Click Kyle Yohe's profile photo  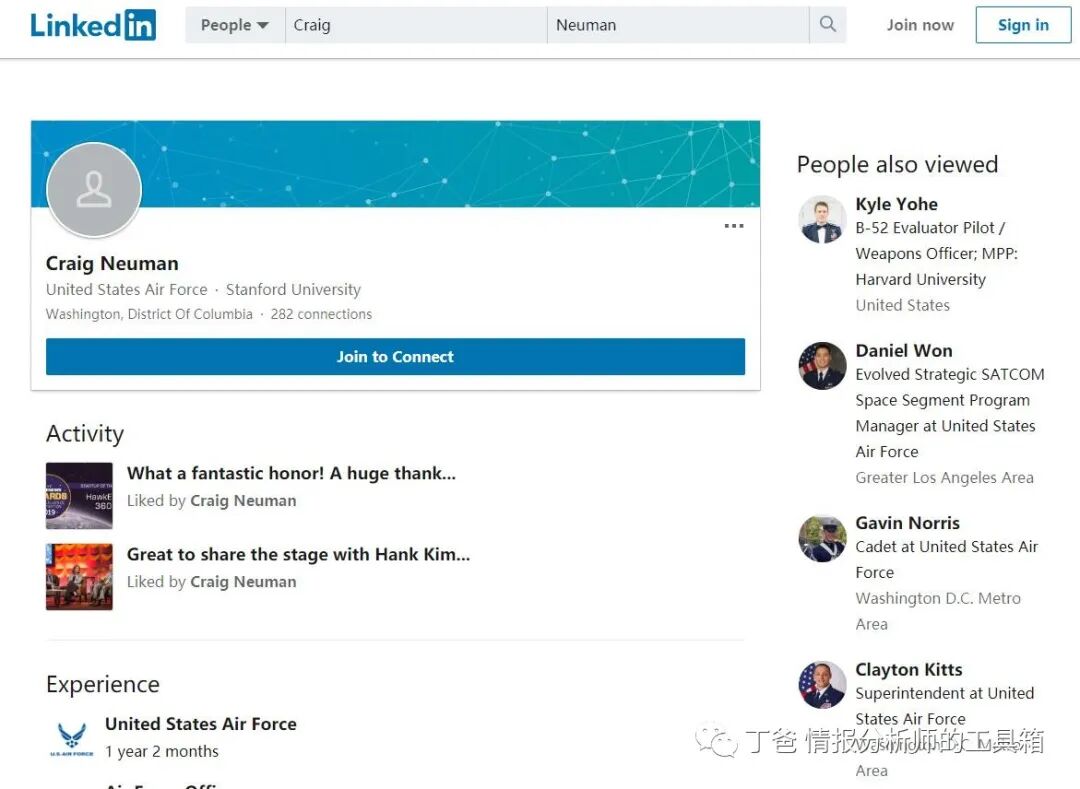822,220
